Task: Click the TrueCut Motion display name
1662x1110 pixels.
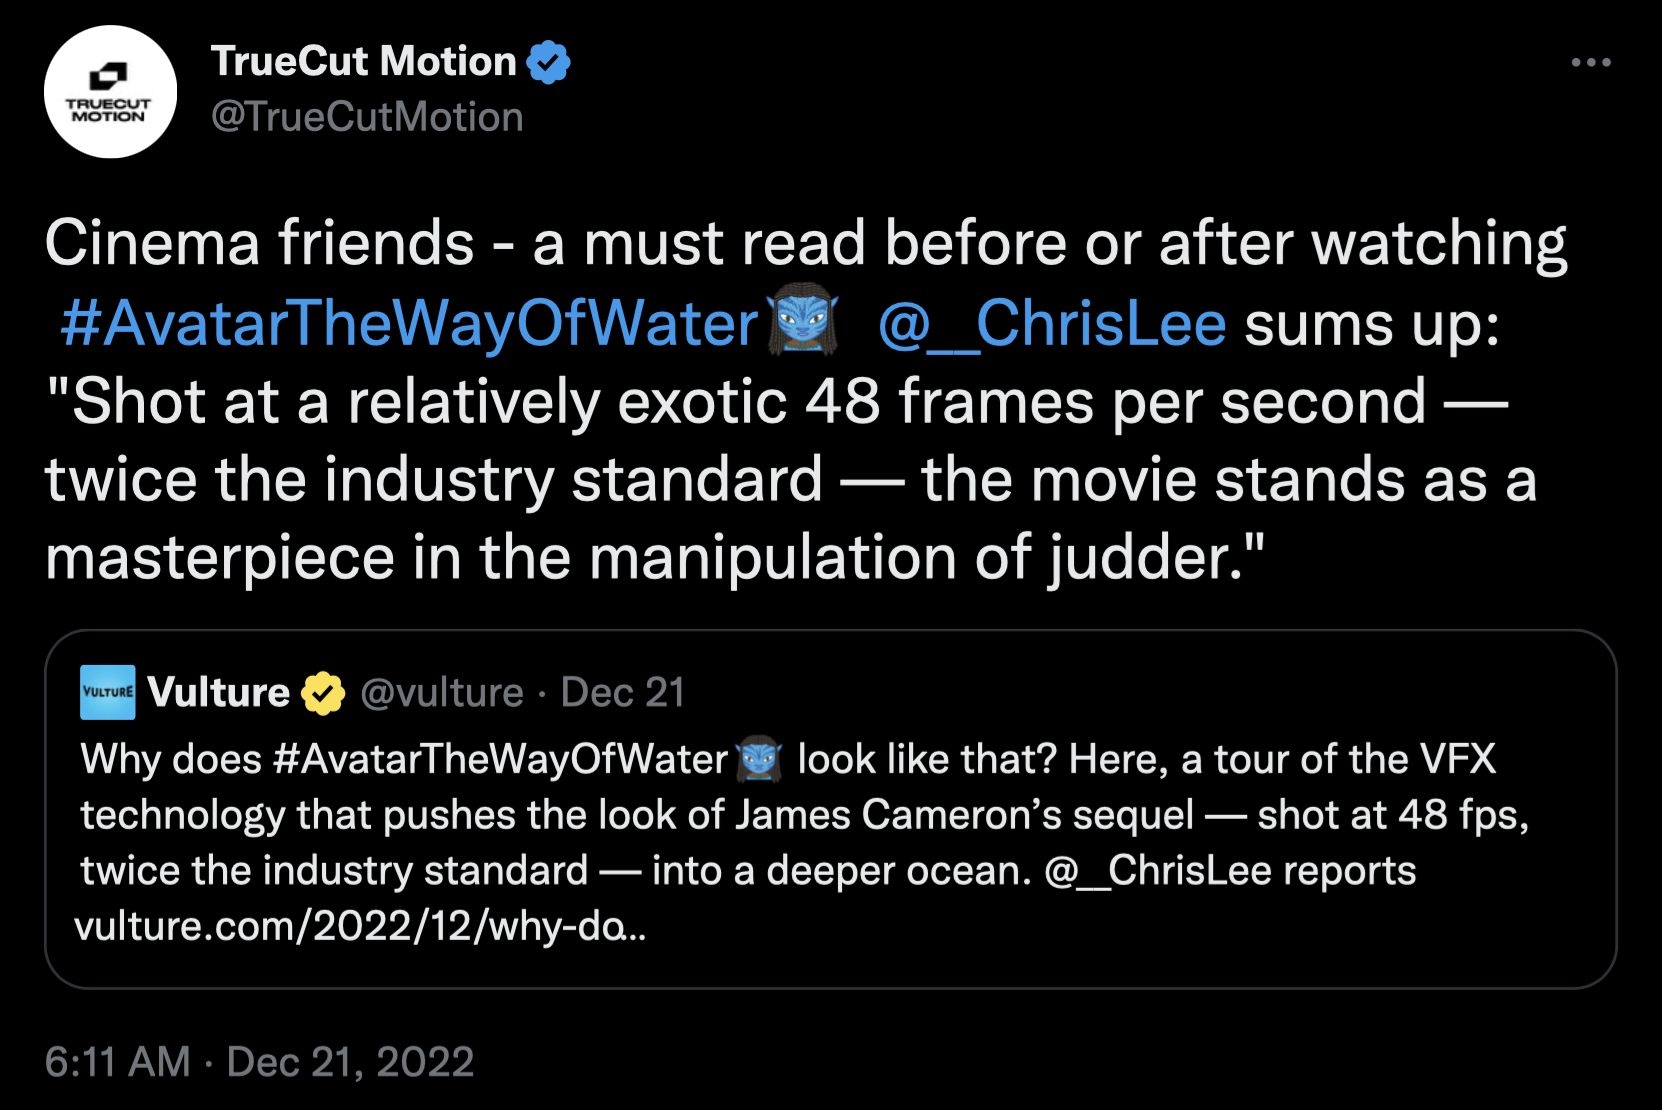Action: (363, 62)
